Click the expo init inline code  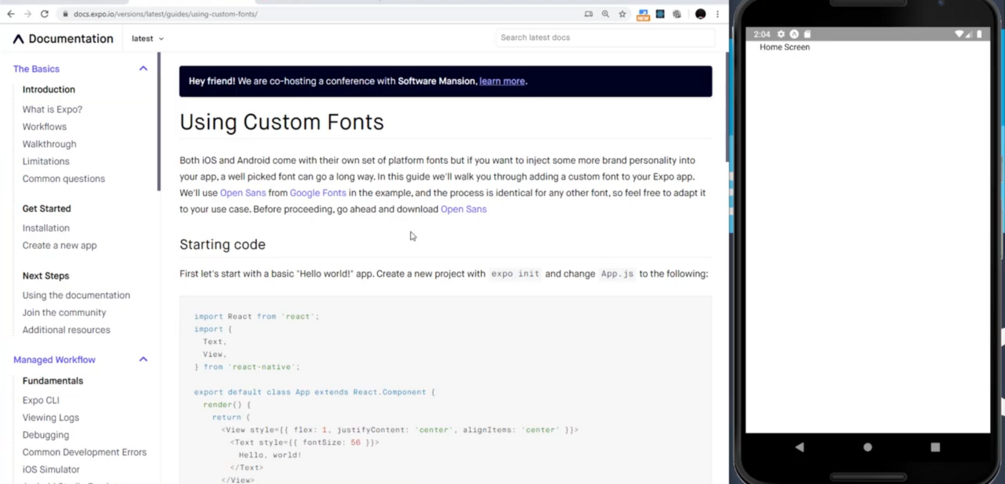pos(515,274)
